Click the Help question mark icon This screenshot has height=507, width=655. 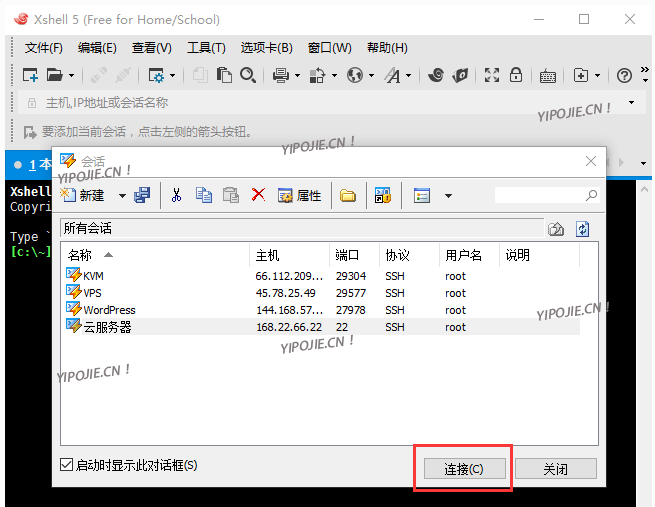(624, 76)
